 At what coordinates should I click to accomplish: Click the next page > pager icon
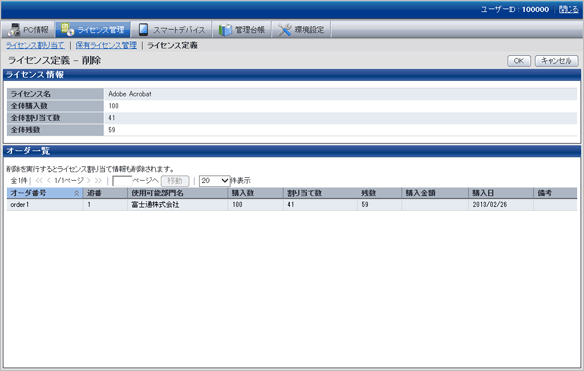pos(89,181)
